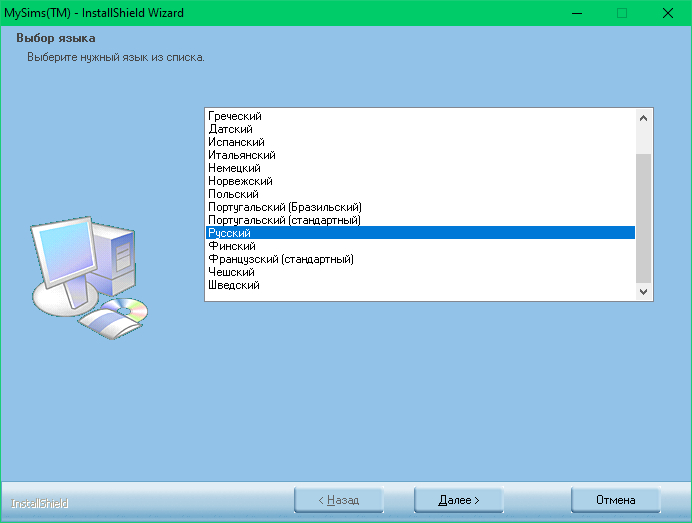This screenshot has height=523, width=692.
Task: Select Датский in the language list
Action: pos(421,129)
